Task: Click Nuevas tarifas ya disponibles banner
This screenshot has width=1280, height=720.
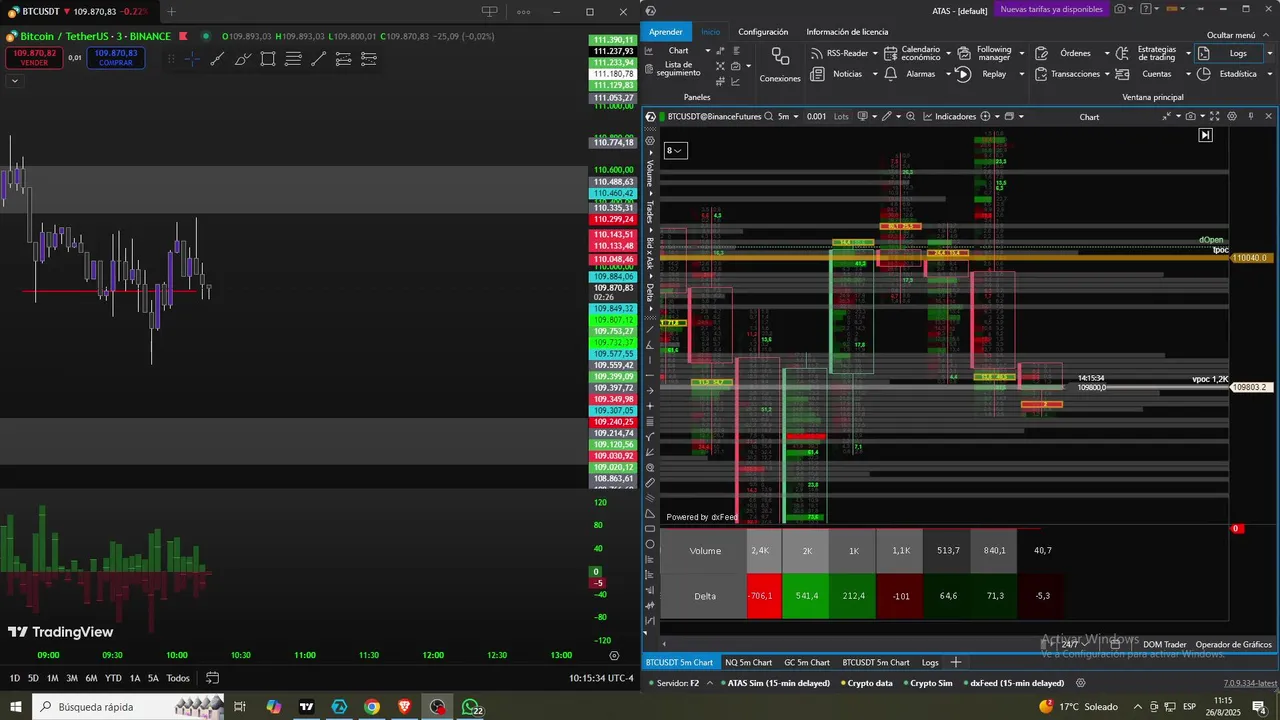Action: tap(1052, 9)
